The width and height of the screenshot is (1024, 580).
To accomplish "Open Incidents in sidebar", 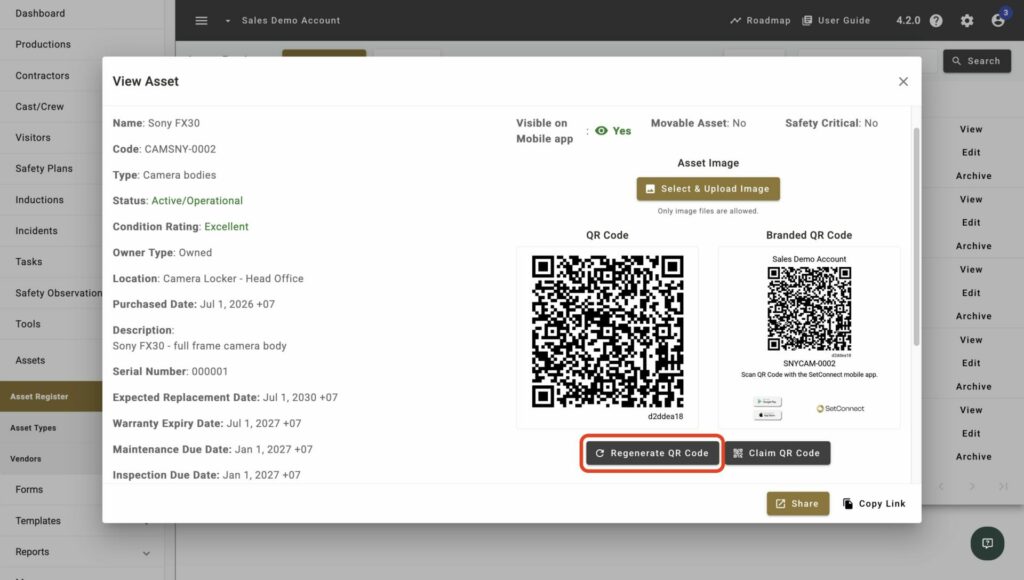I will click(x=36, y=231).
